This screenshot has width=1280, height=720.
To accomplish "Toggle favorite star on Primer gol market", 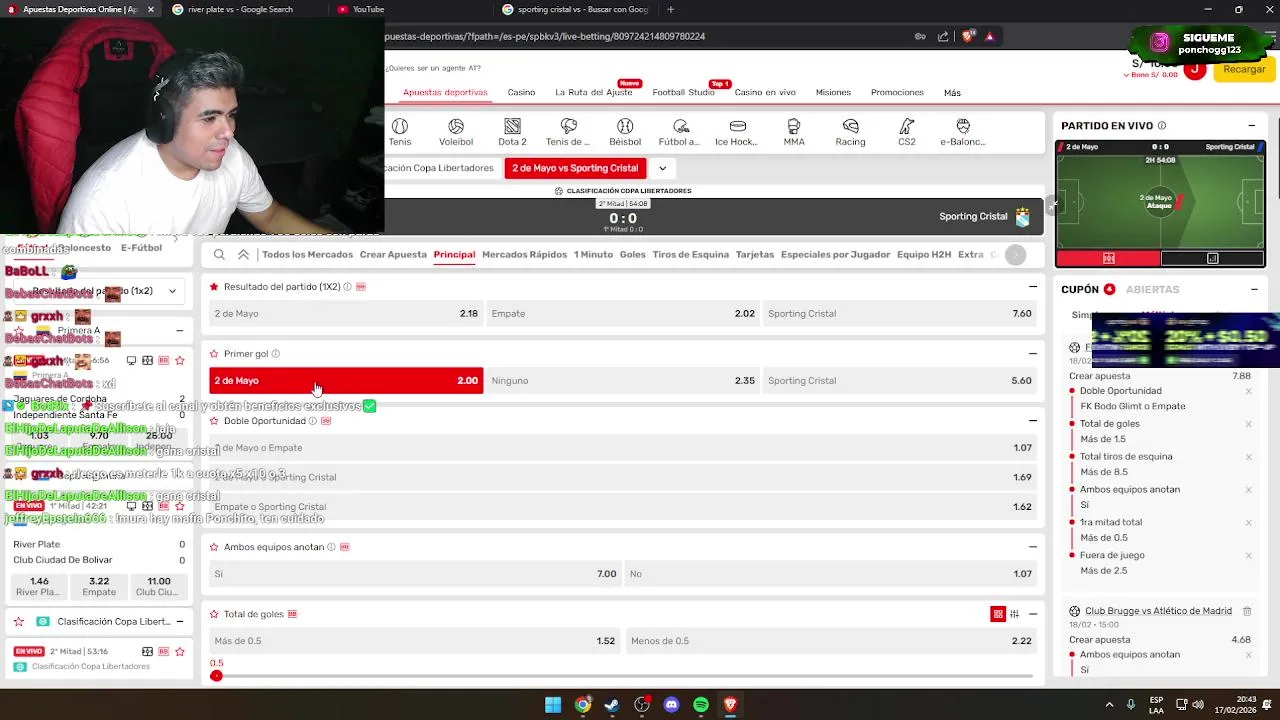I will click(x=214, y=354).
